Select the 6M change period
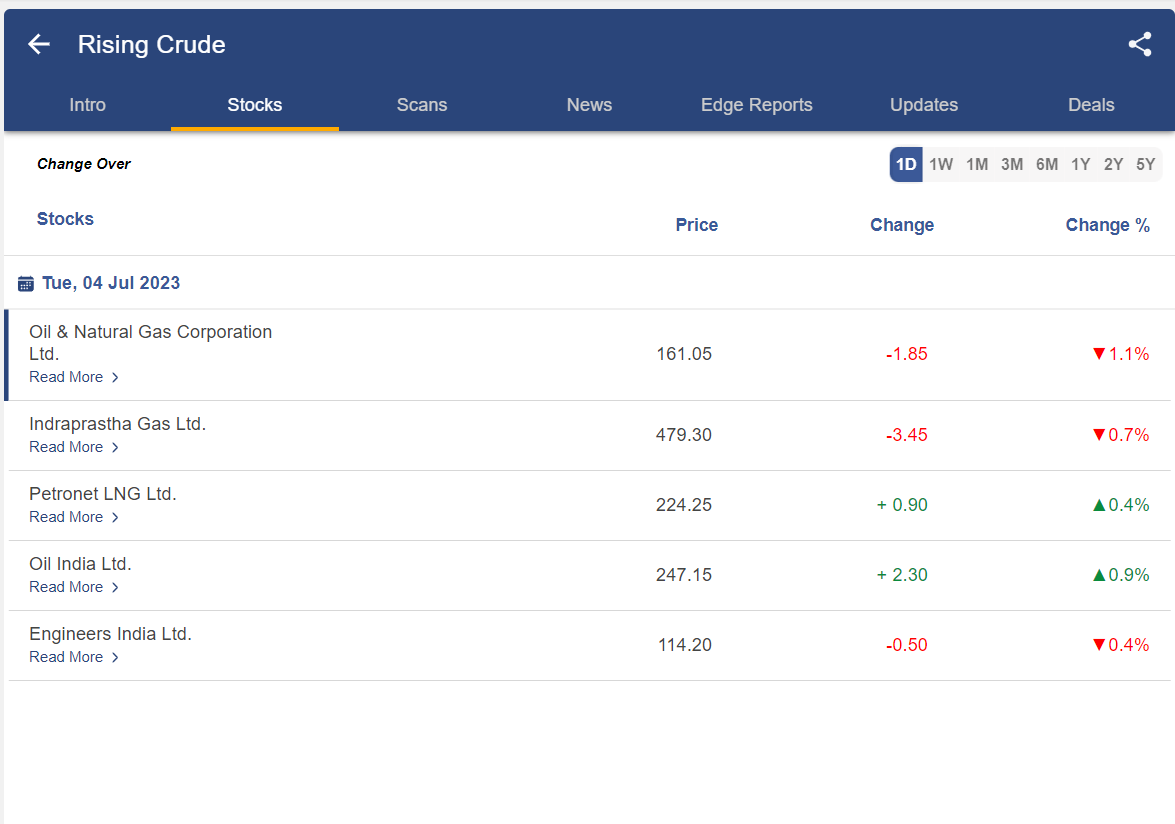This screenshot has width=1175, height=824. pos(1047,164)
